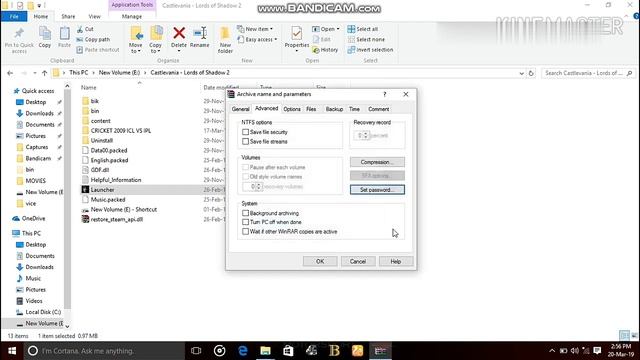Click the Task View taskbar icon

[196, 351]
